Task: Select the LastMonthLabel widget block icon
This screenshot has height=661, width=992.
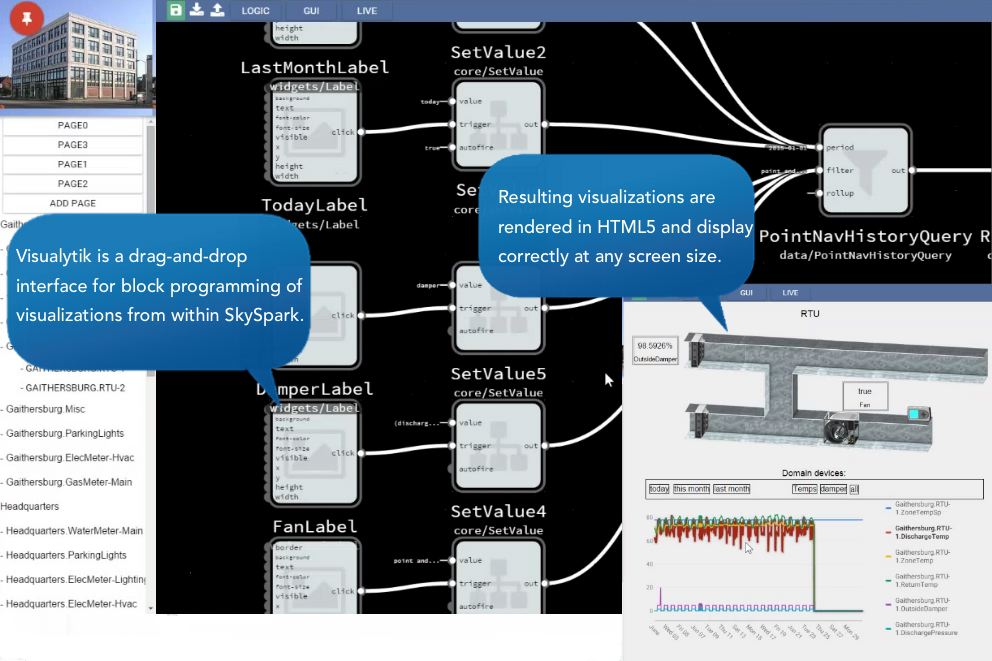Action: pos(313,133)
